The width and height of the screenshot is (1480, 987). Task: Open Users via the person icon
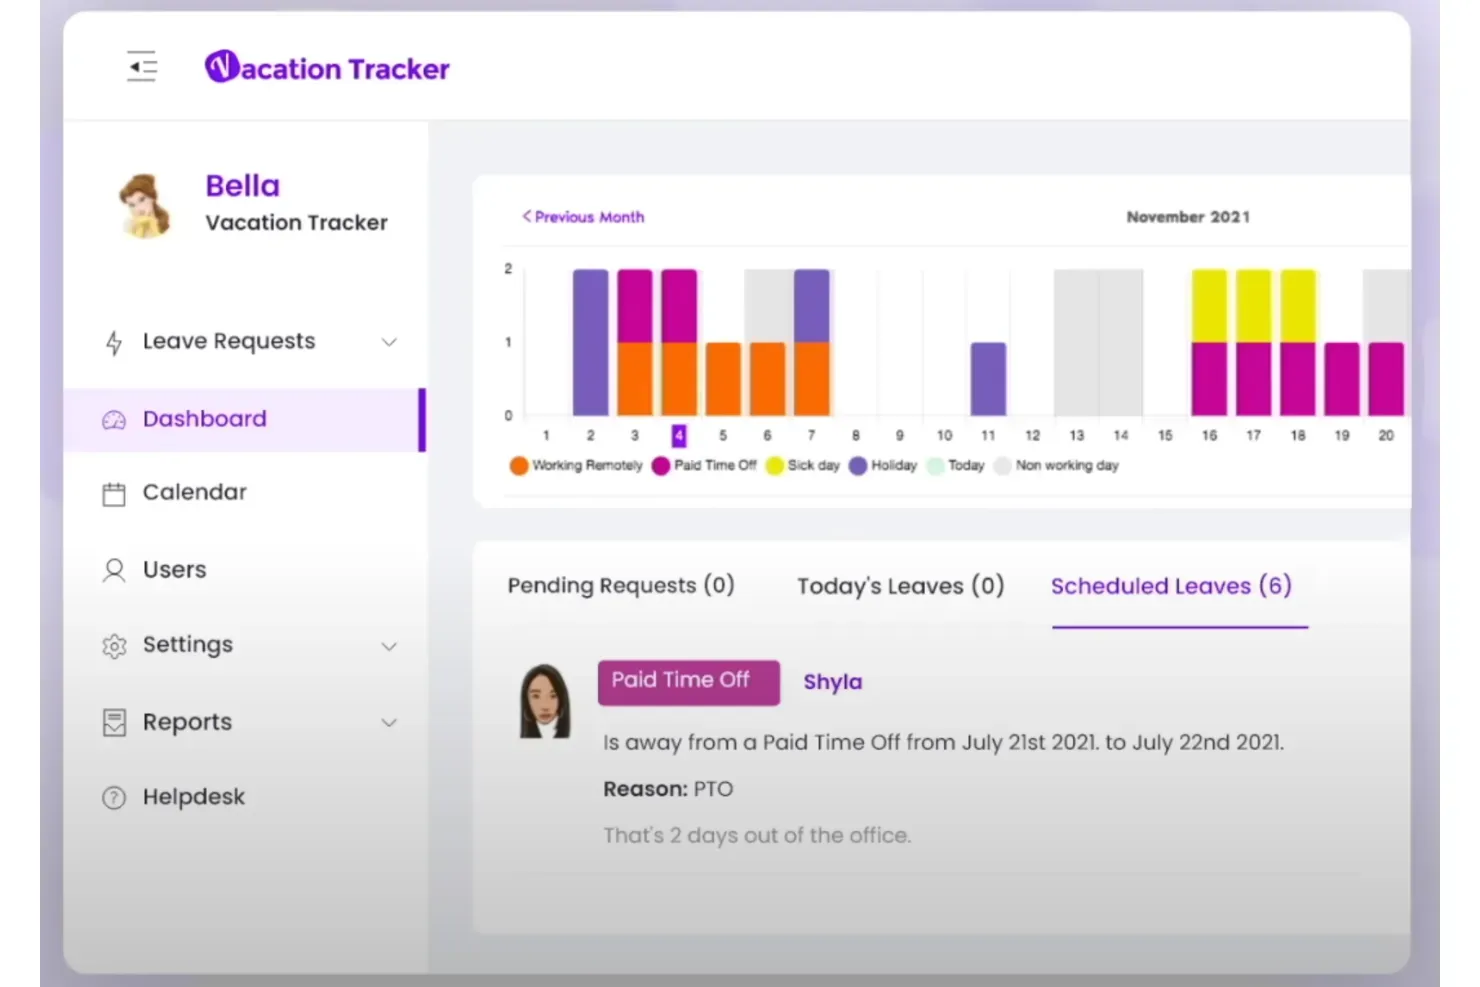click(114, 569)
